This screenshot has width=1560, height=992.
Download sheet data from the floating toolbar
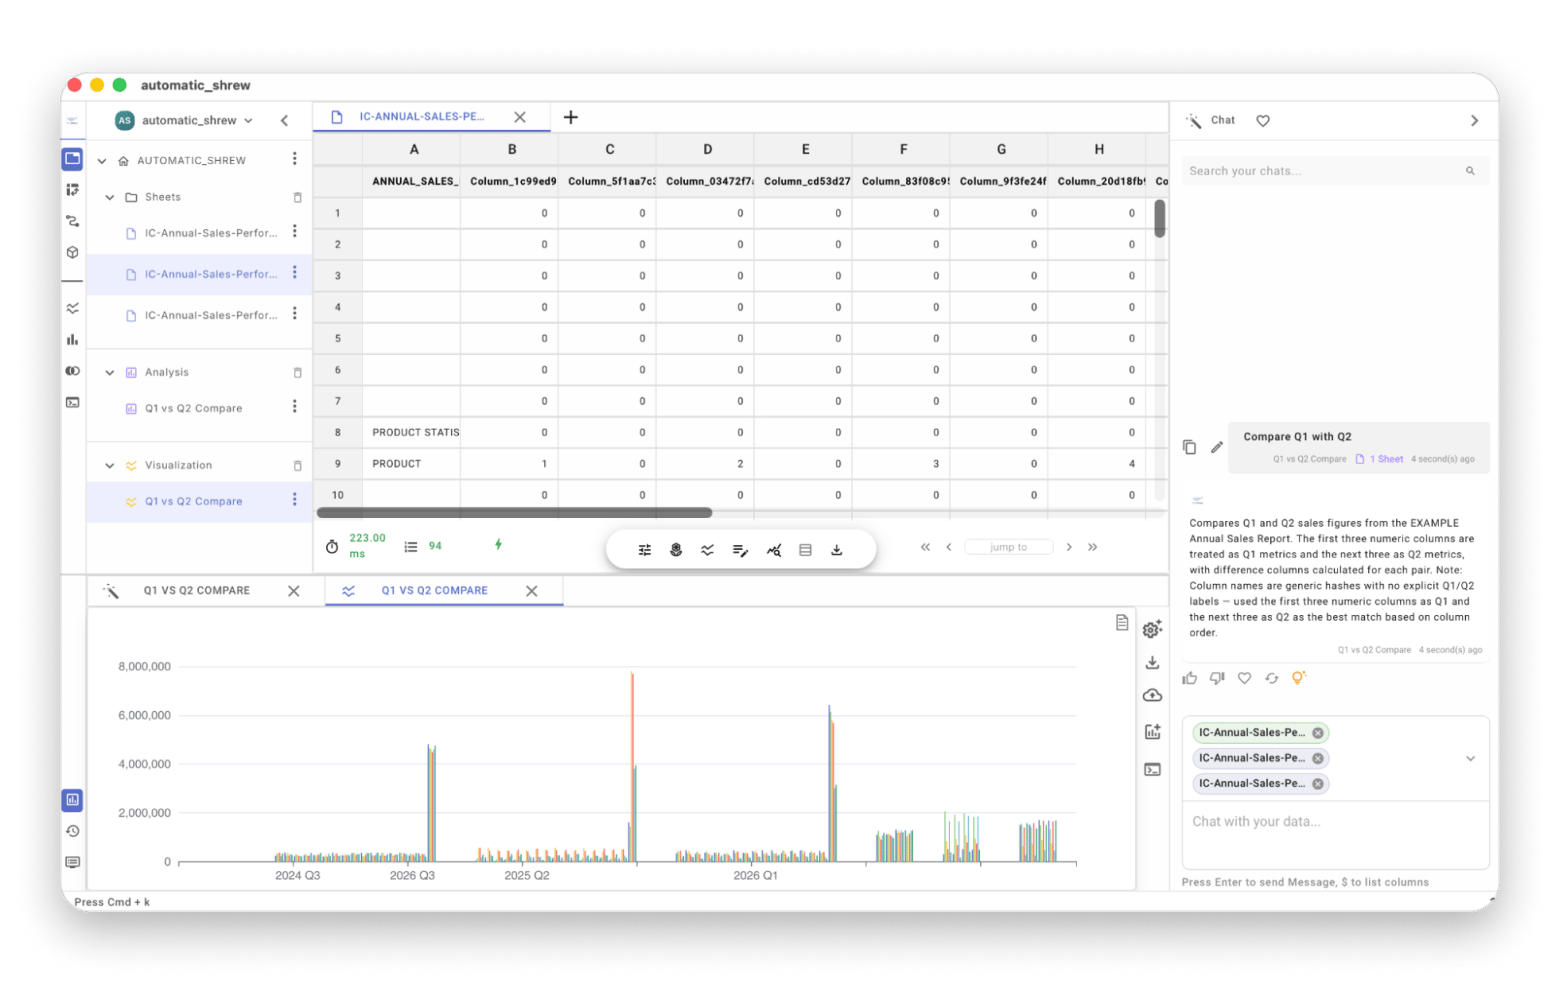pyautogui.click(x=837, y=550)
